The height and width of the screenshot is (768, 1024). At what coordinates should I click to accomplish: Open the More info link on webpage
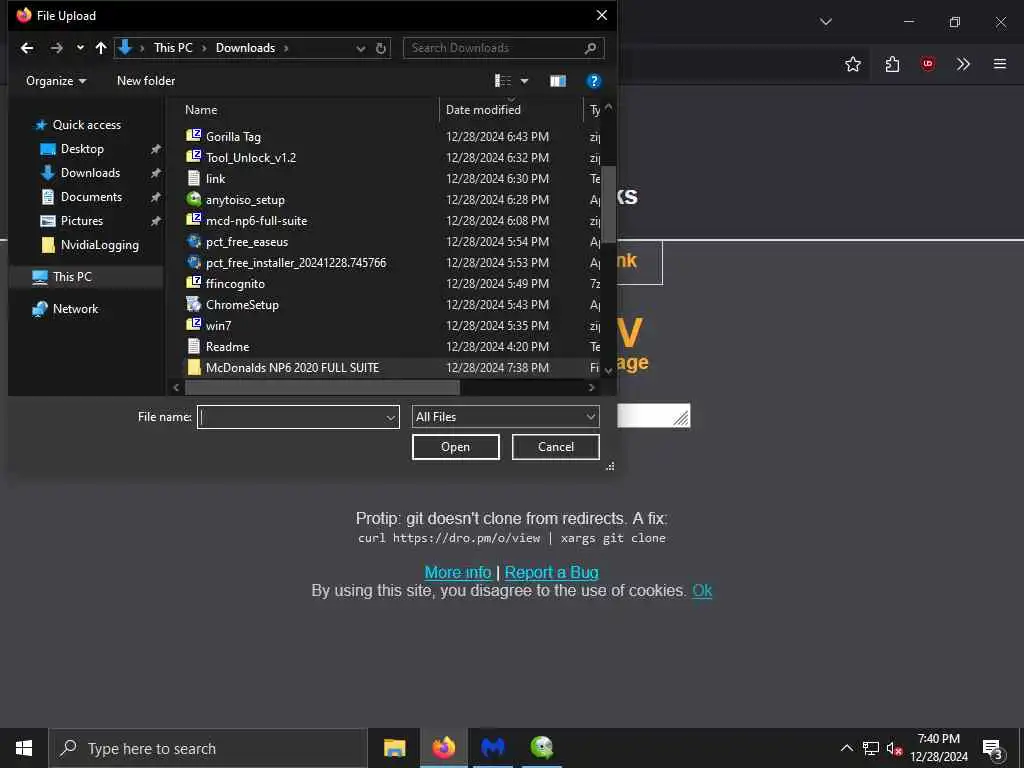coord(458,573)
